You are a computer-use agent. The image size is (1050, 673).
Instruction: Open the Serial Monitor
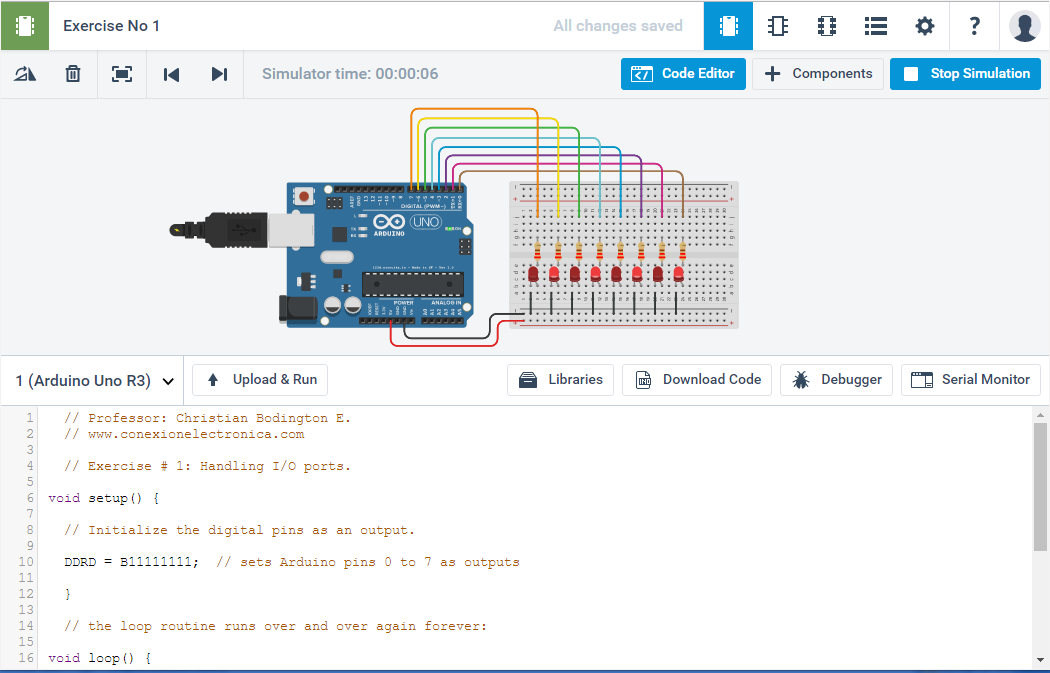(971, 380)
